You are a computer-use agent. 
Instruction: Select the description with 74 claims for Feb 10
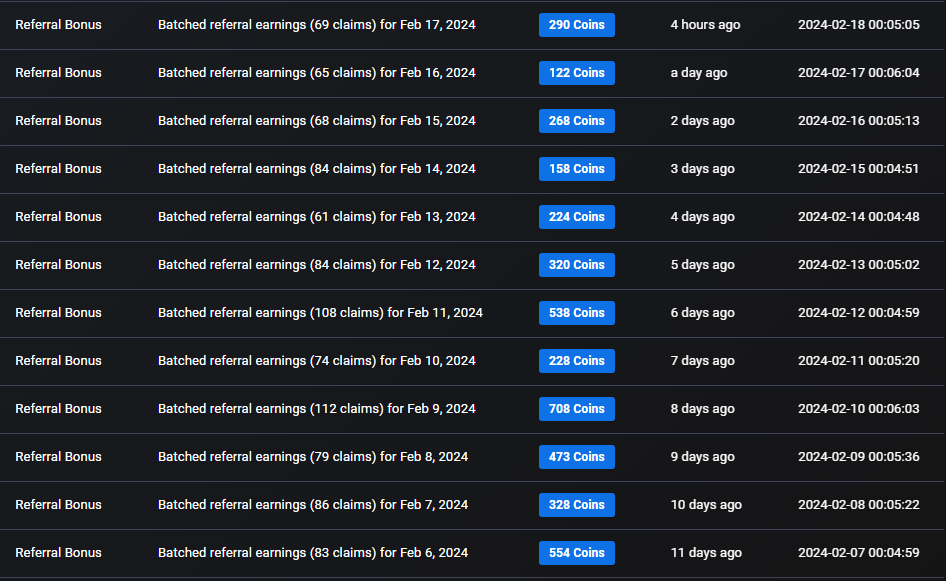(x=317, y=361)
